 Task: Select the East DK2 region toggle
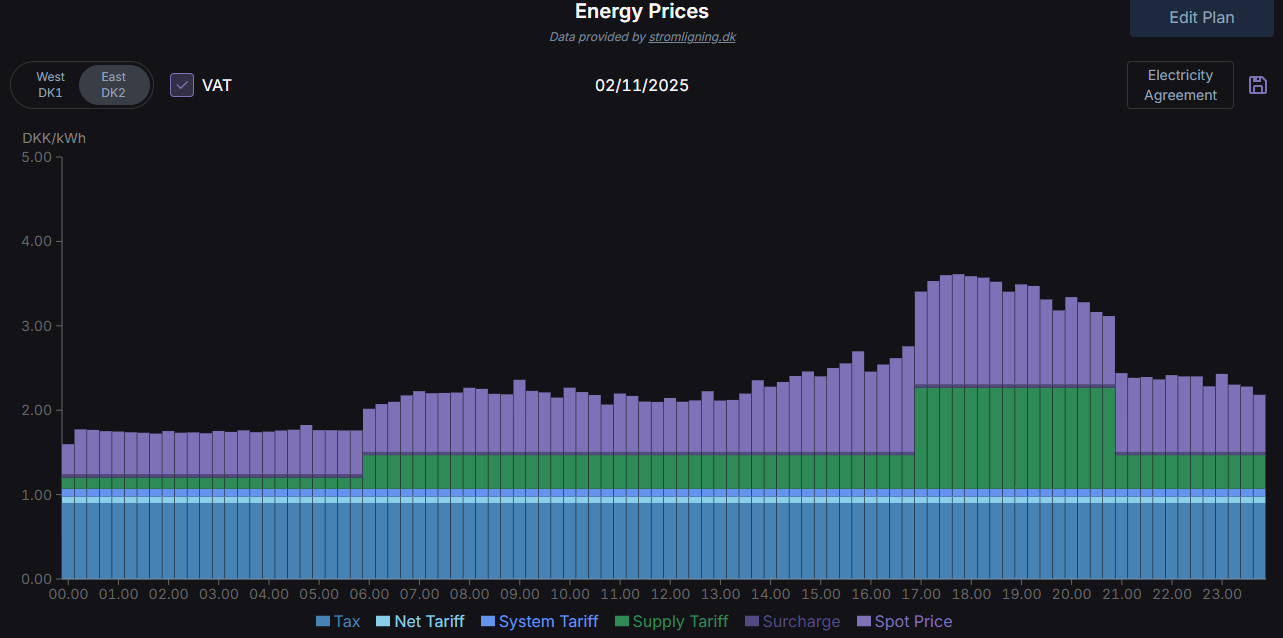113,84
